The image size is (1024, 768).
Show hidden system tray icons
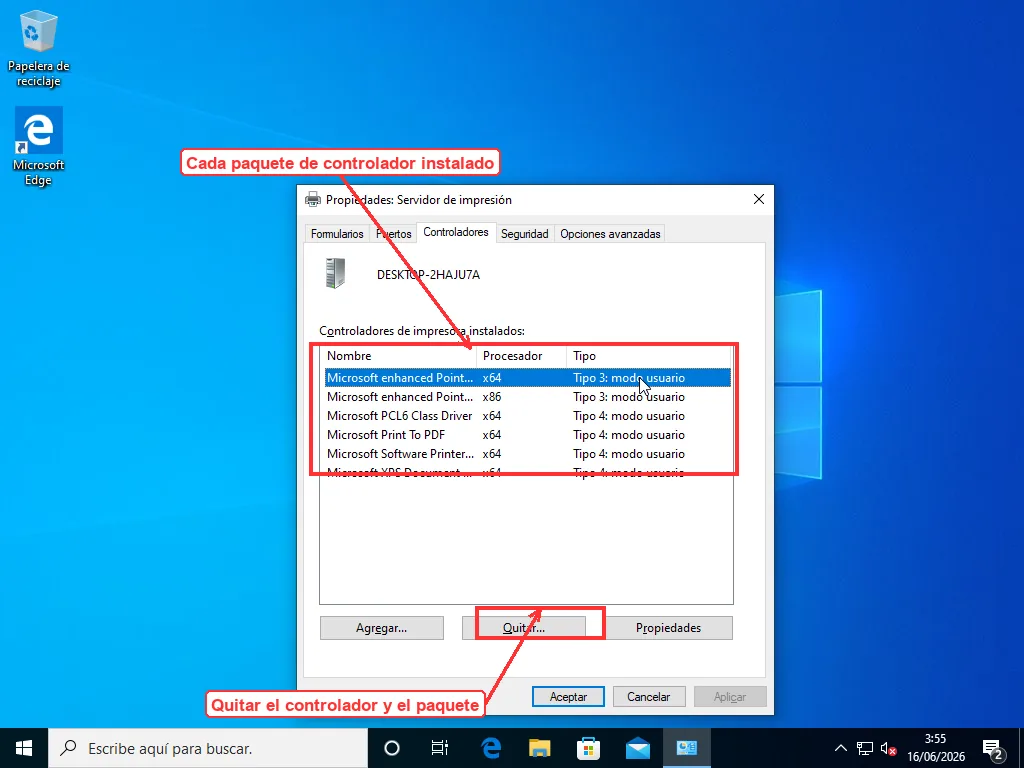tap(840, 748)
